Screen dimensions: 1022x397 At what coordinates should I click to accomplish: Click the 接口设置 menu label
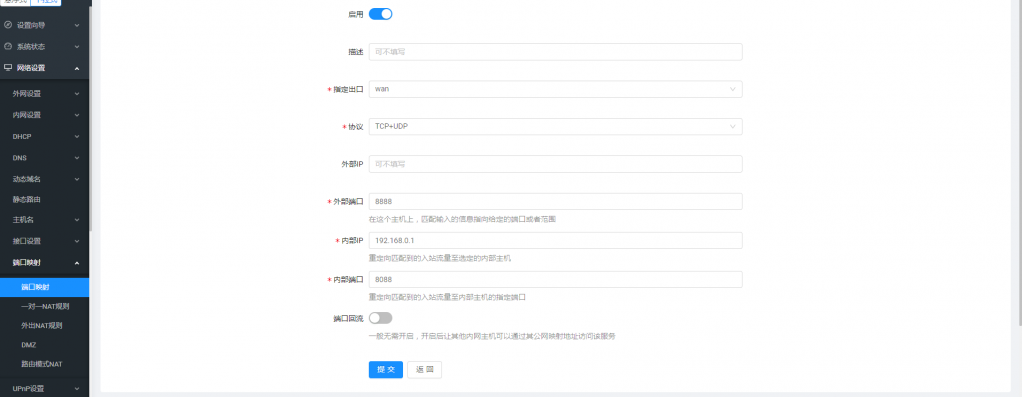[x=27, y=241]
